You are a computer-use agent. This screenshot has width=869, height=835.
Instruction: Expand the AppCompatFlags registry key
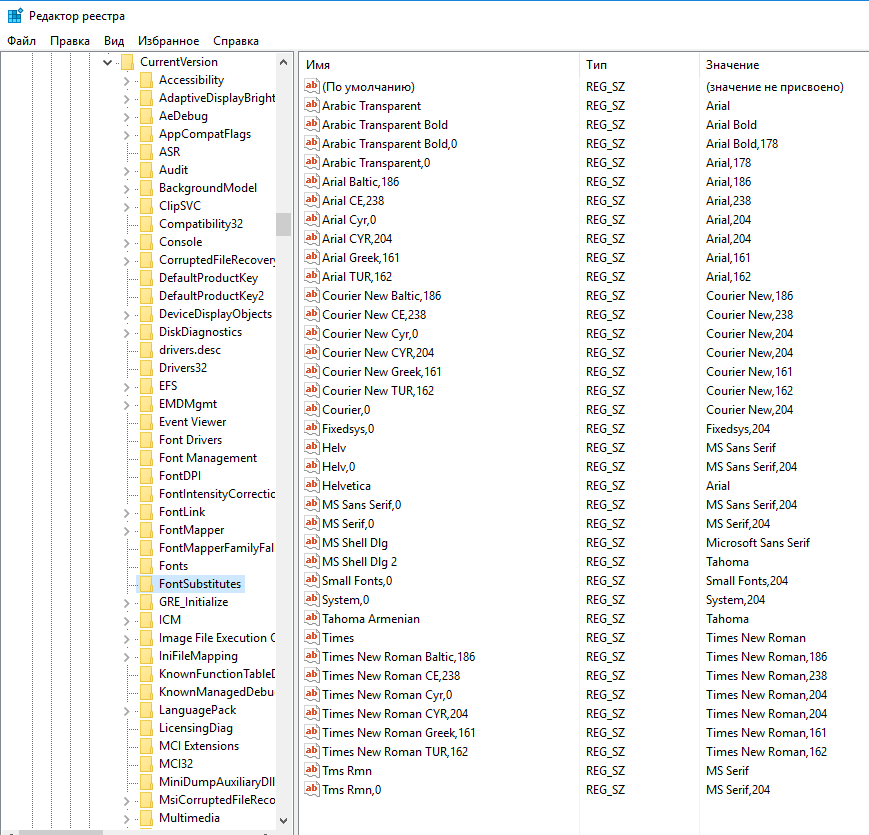pos(126,134)
